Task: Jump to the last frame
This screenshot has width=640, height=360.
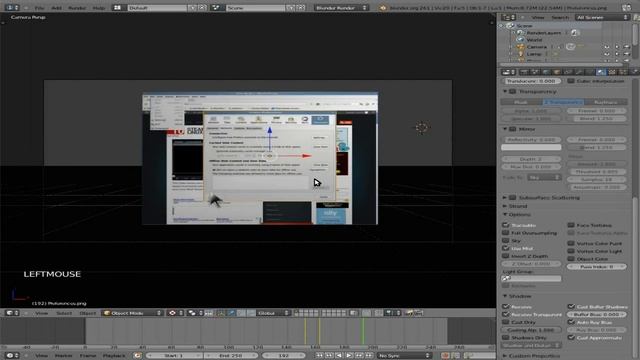Action: [x=369, y=356]
